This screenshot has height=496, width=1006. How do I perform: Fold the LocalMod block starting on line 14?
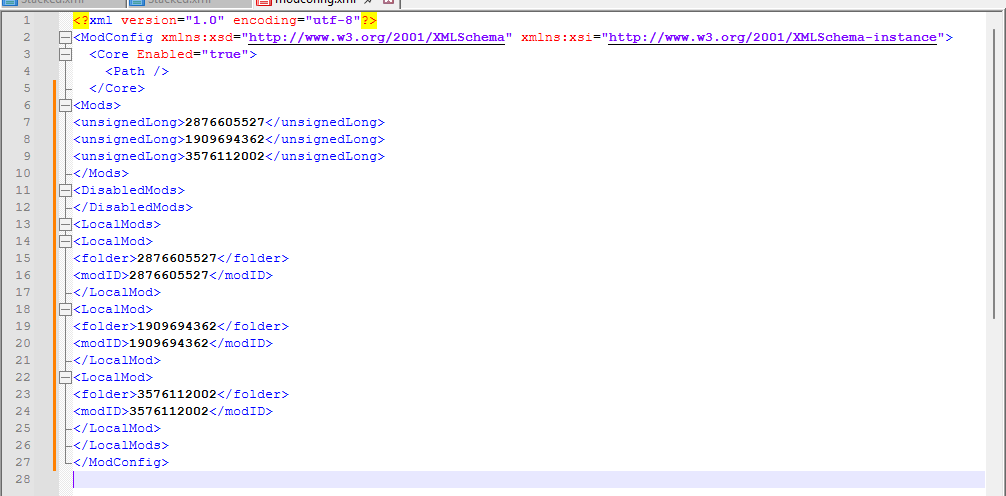[65, 241]
